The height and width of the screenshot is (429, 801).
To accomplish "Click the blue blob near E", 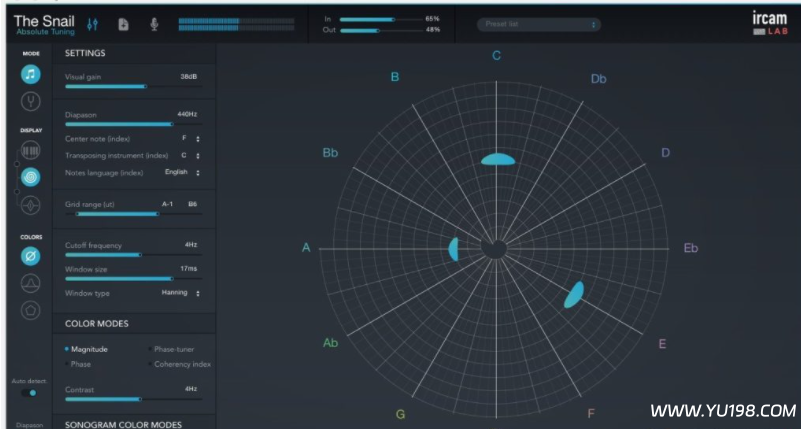I will [x=574, y=295].
